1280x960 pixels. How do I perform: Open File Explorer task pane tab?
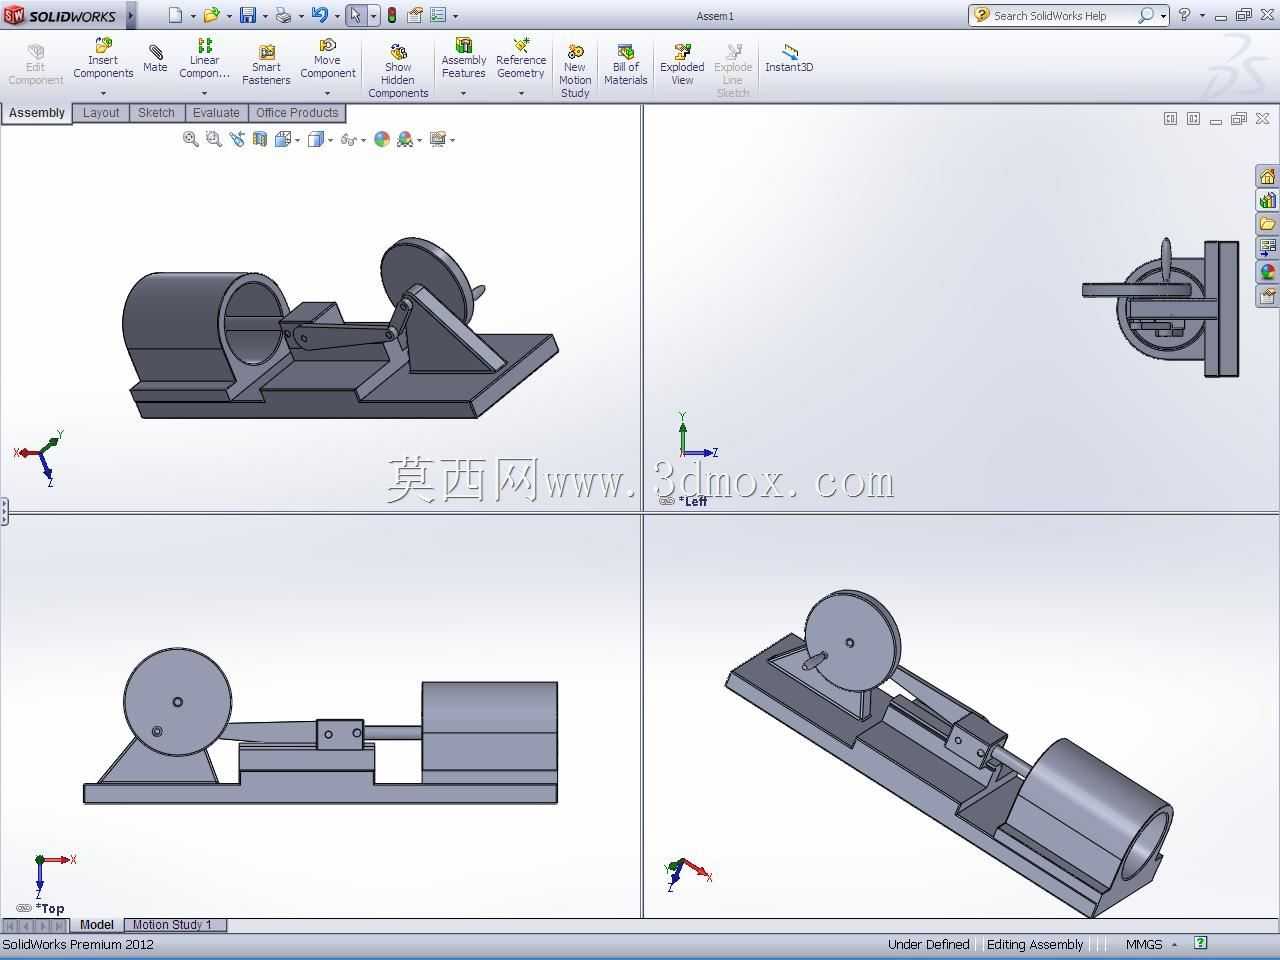(x=1267, y=224)
